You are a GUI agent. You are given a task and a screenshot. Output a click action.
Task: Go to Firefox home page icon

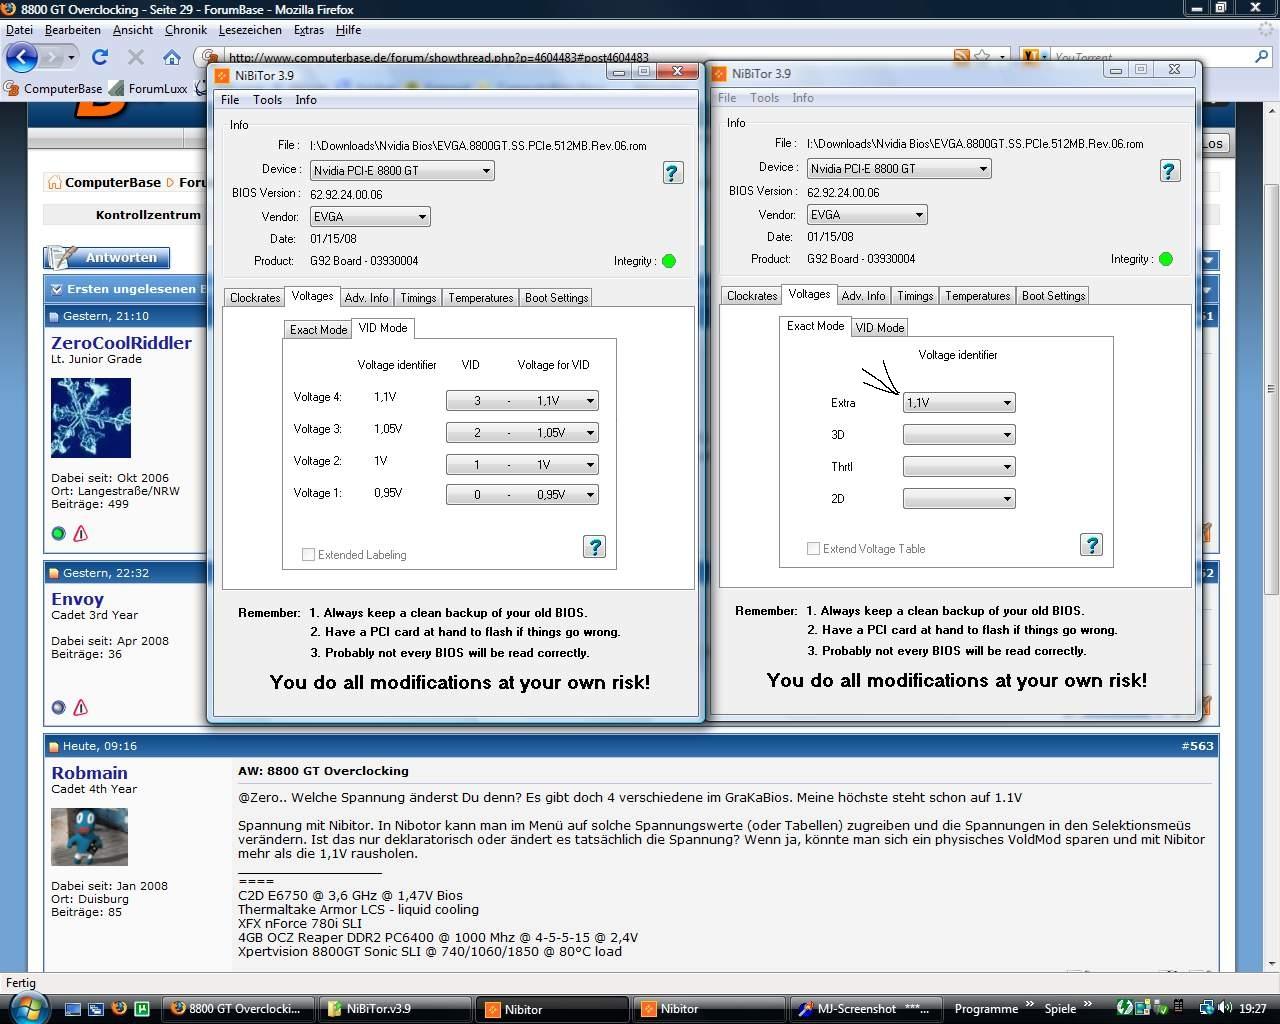click(172, 58)
